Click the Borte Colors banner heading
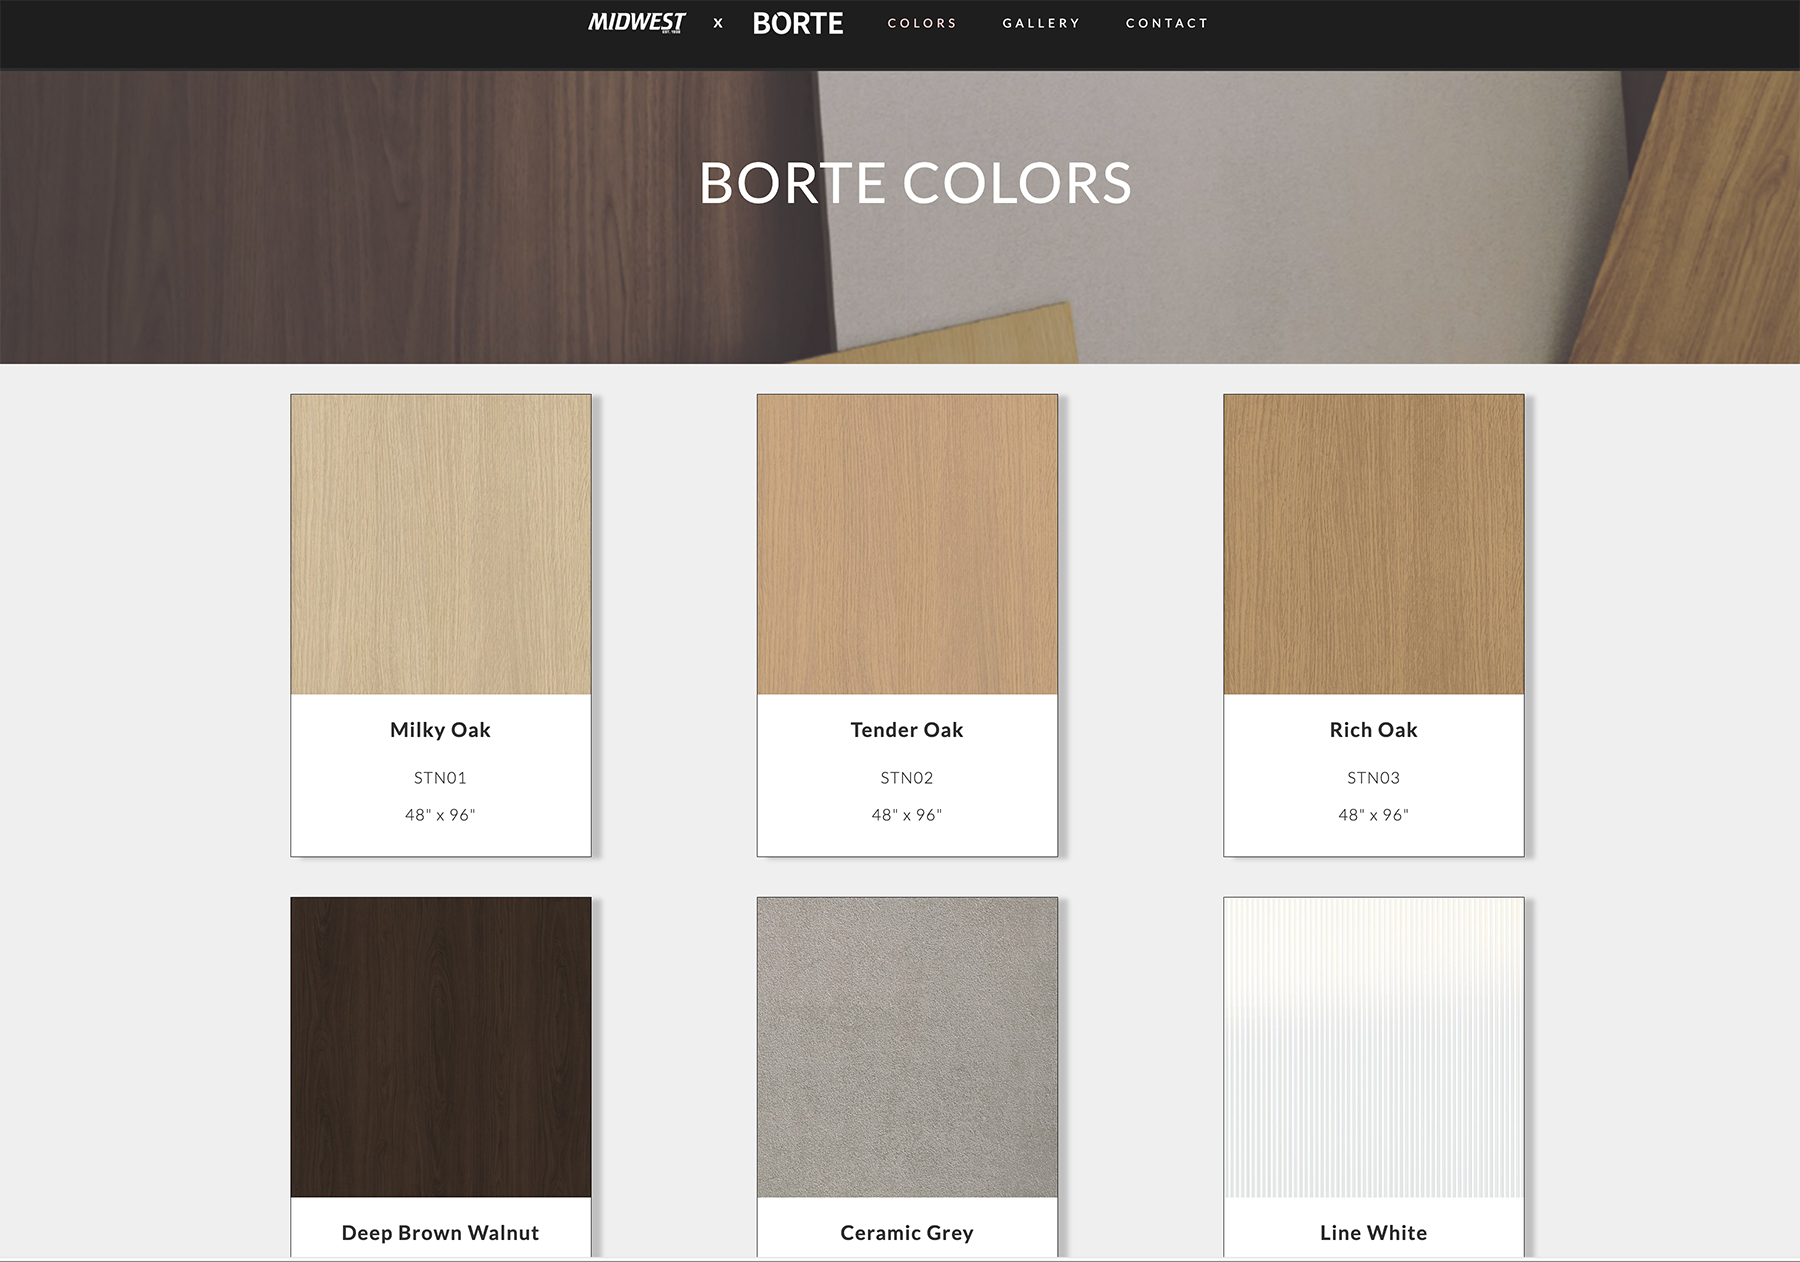The width and height of the screenshot is (1800, 1262). [x=915, y=184]
